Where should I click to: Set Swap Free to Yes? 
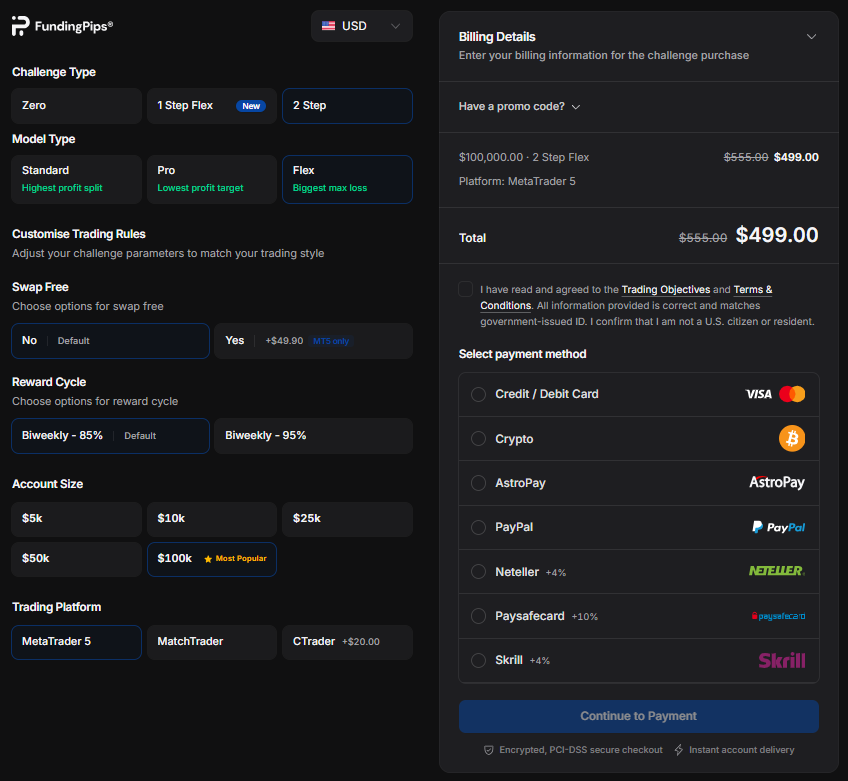pyautogui.click(x=314, y=341)
